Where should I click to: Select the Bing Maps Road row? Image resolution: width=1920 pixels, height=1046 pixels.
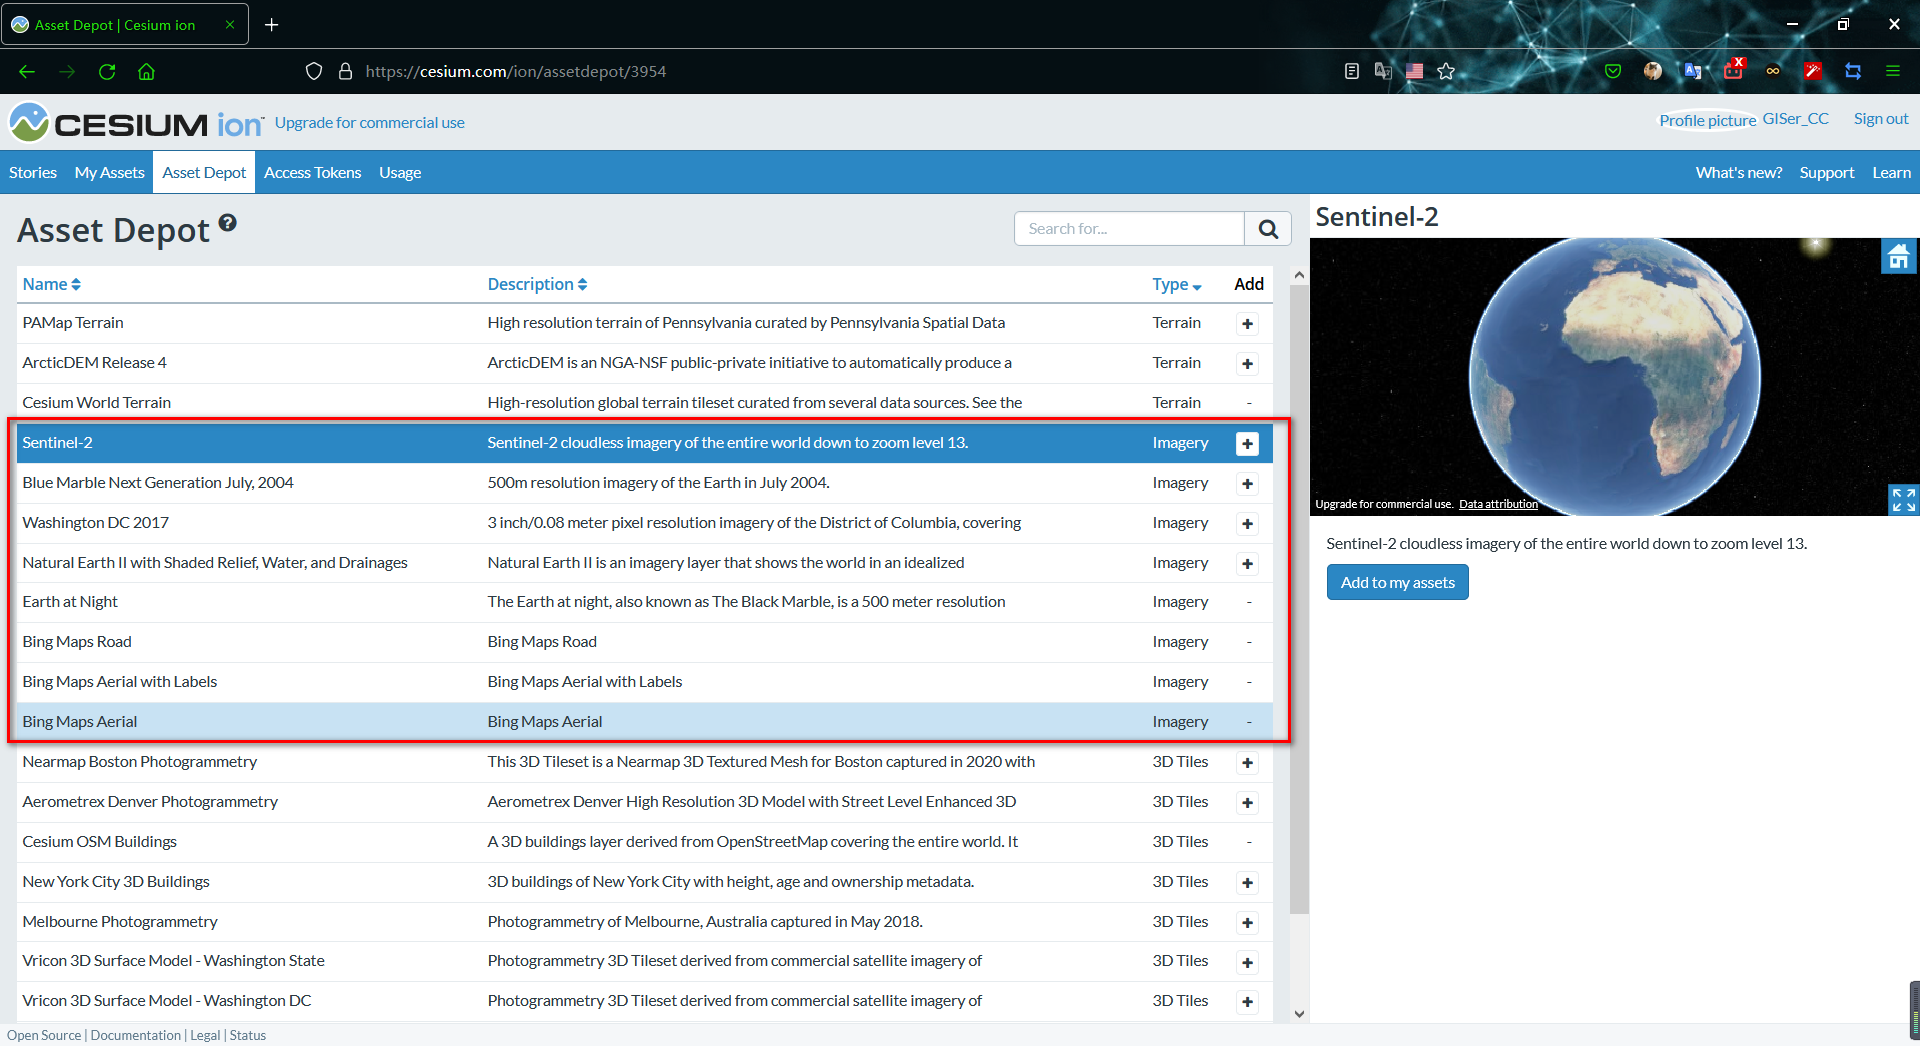[x=645, y=642]
